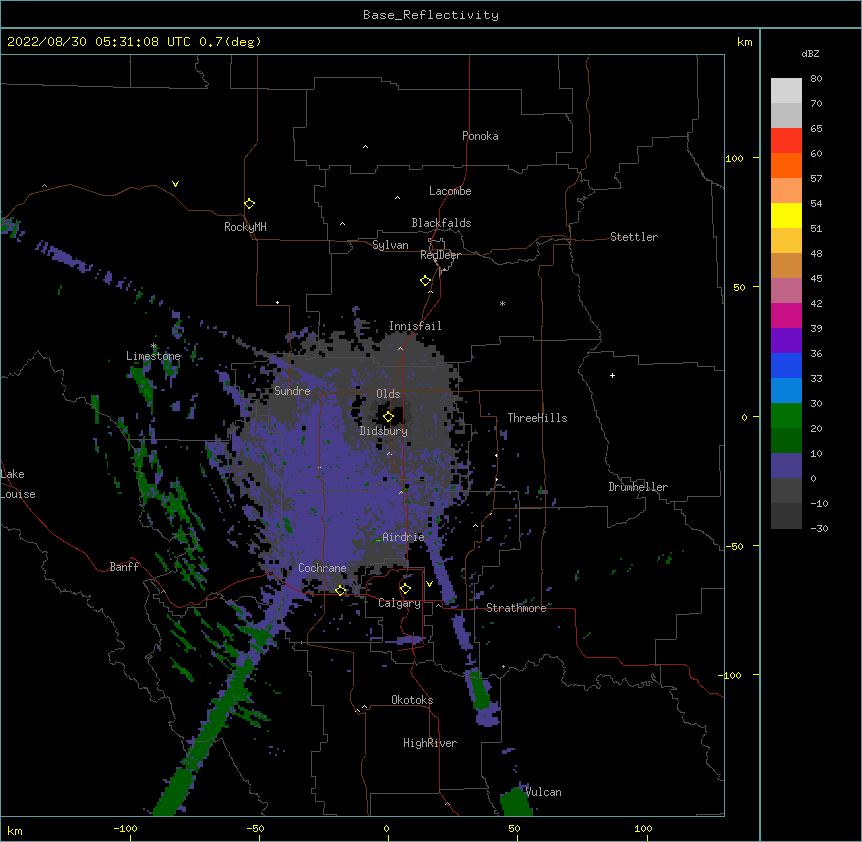Click the yellow diamond marker beside RockyMH

(250, 204)
